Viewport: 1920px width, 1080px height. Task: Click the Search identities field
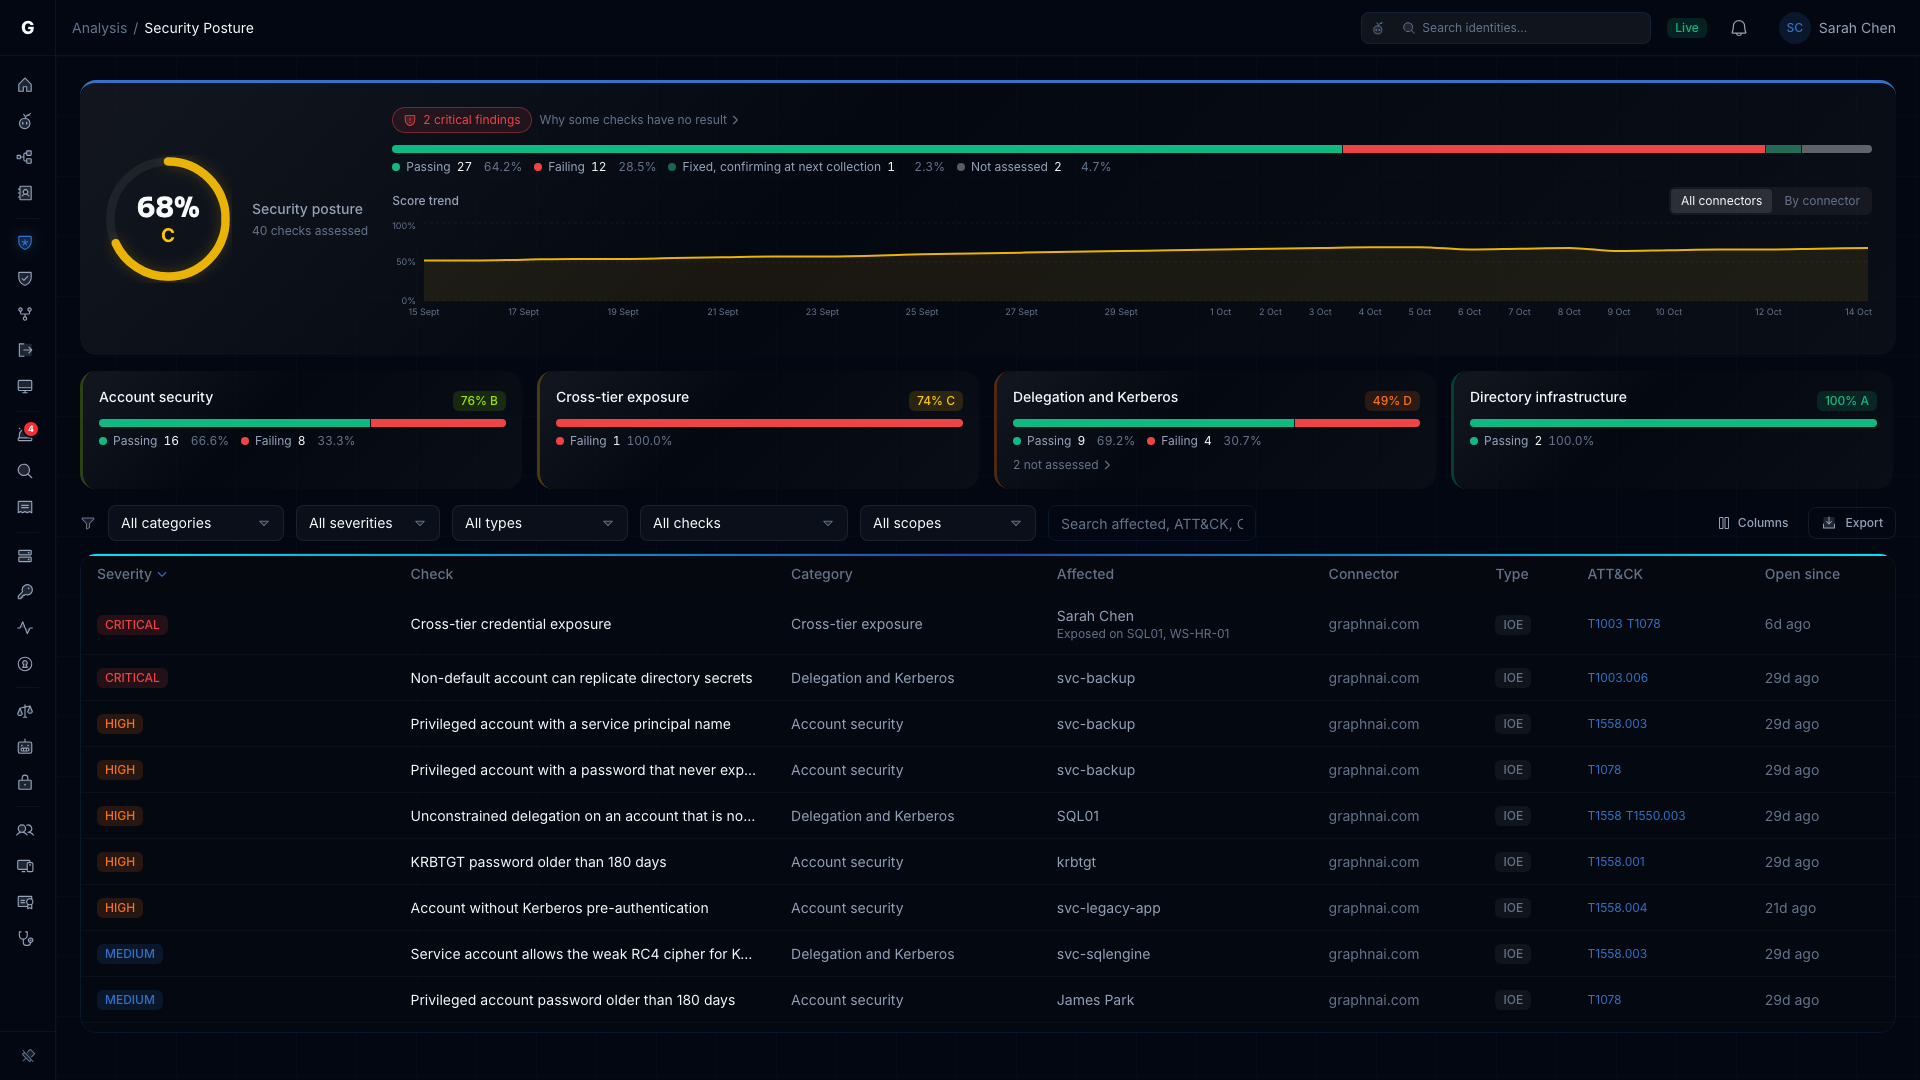click(x=1506, y=28)
